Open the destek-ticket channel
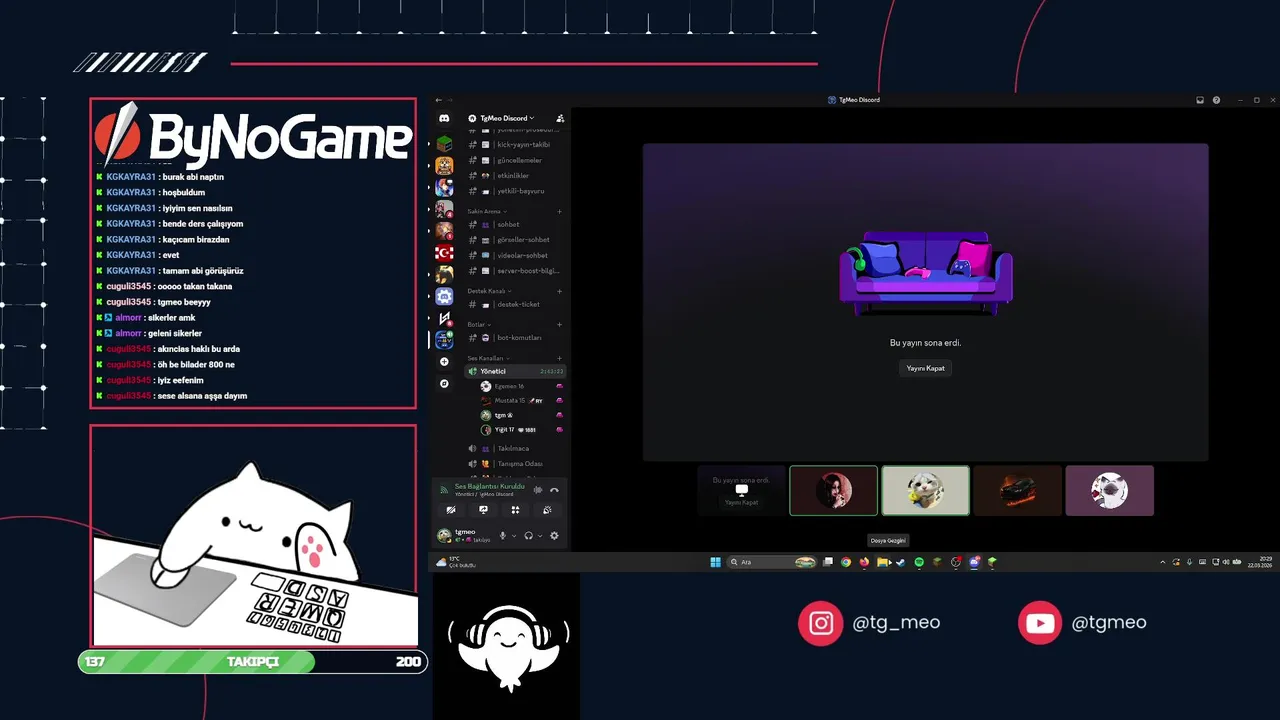 516,304
